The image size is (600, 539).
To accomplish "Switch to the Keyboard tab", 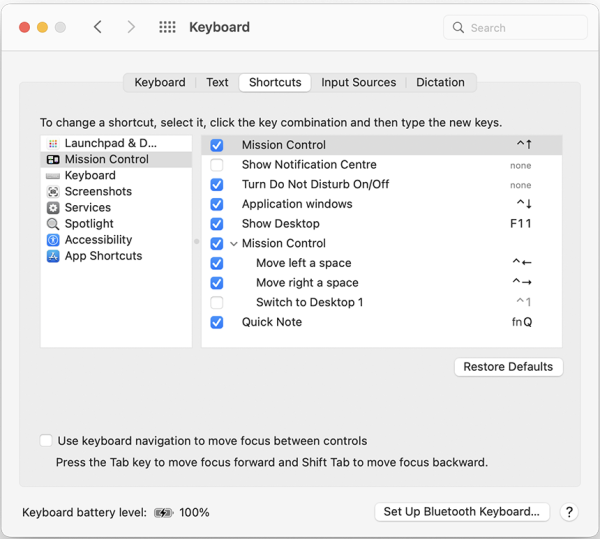I will pyautogui.click(x=160, y=82).
